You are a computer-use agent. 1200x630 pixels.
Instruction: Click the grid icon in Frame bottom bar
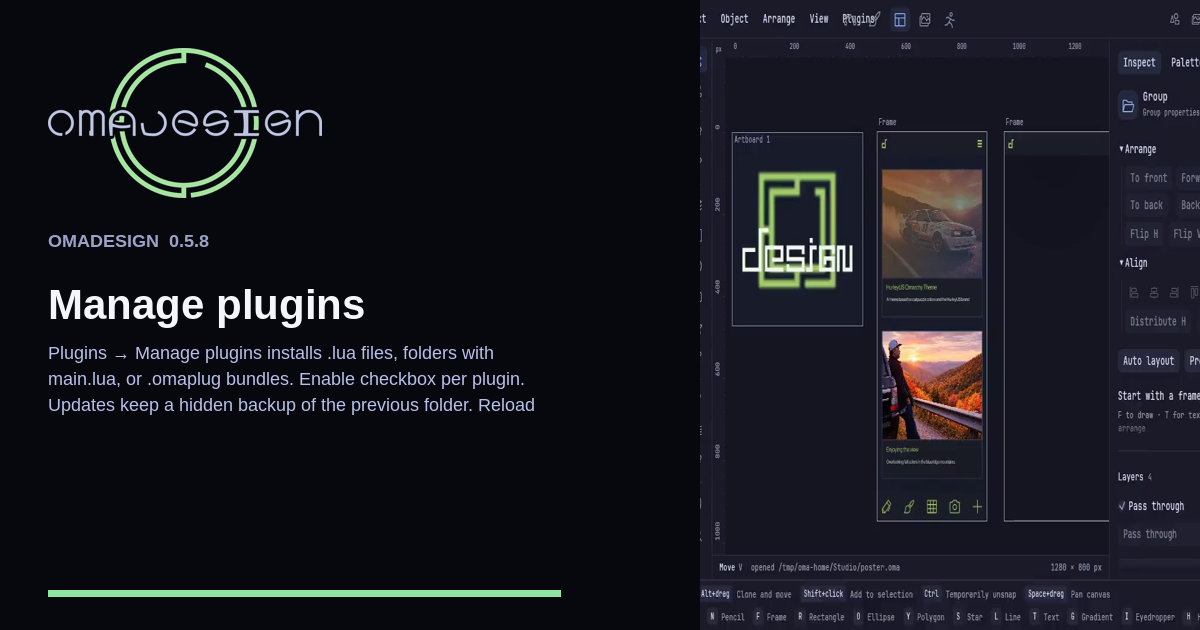click(932, 507)
